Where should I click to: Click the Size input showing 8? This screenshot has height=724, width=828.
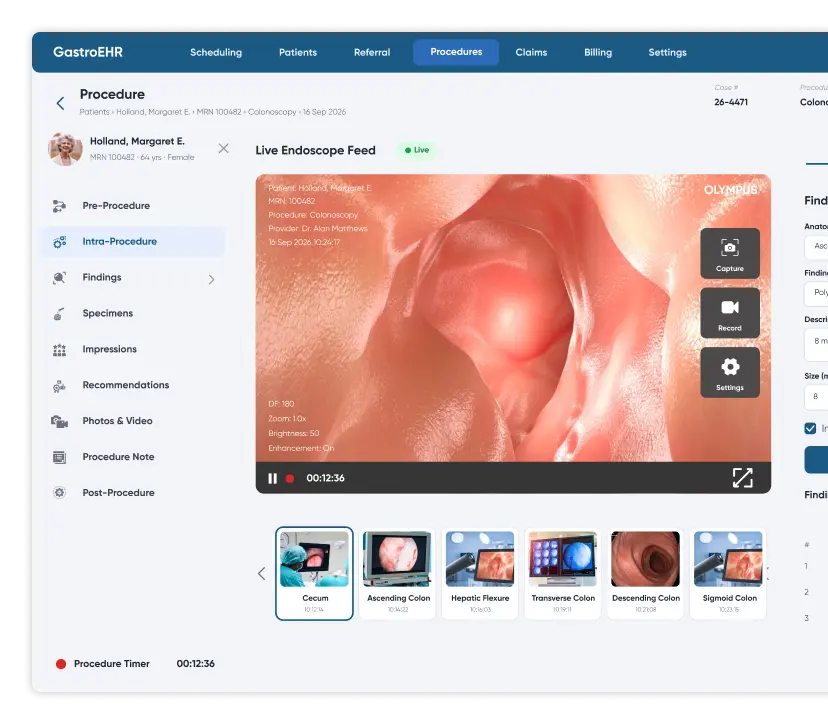816,397
